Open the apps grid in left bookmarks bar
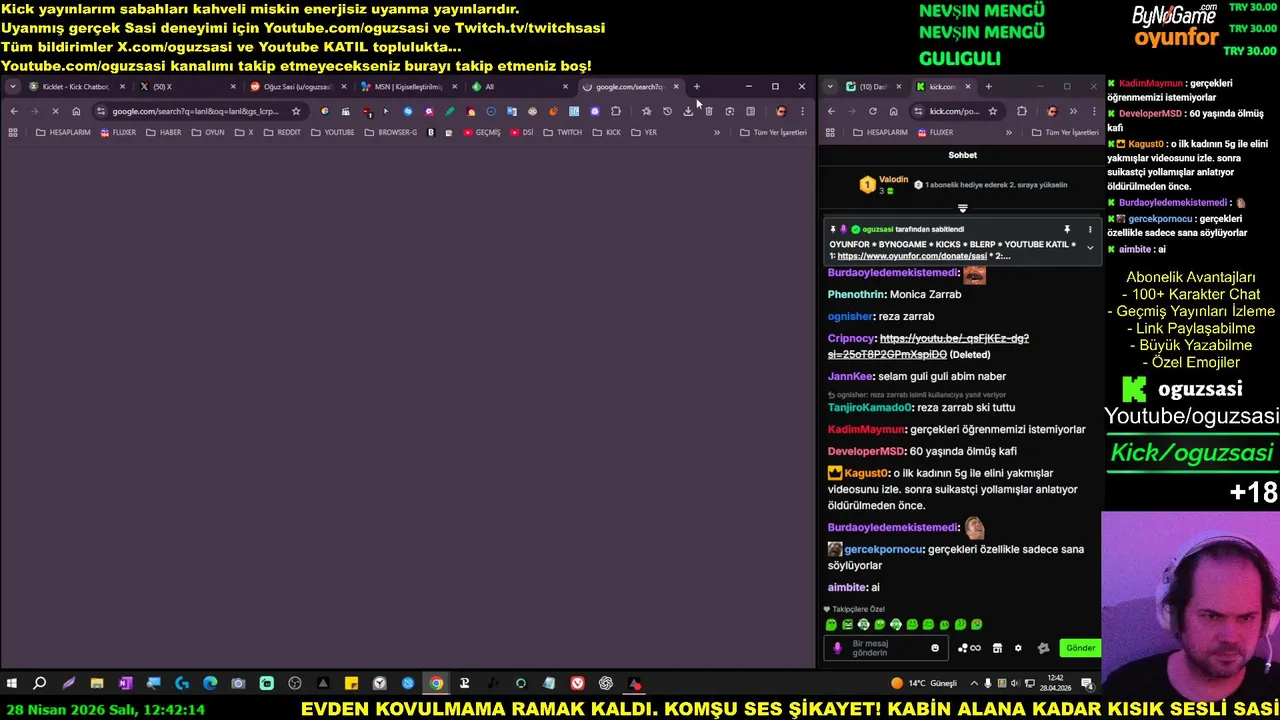The width and height of the screenshot is (1280, 720). [13, 132]
